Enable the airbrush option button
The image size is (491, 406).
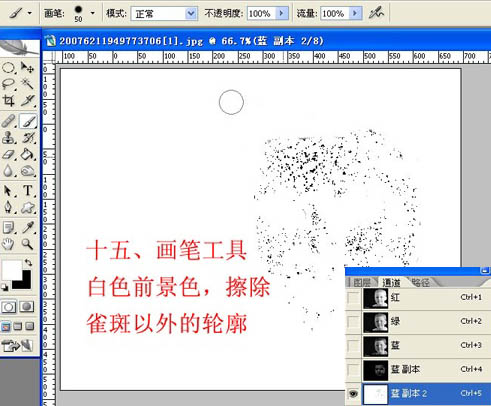click(376, 13)
